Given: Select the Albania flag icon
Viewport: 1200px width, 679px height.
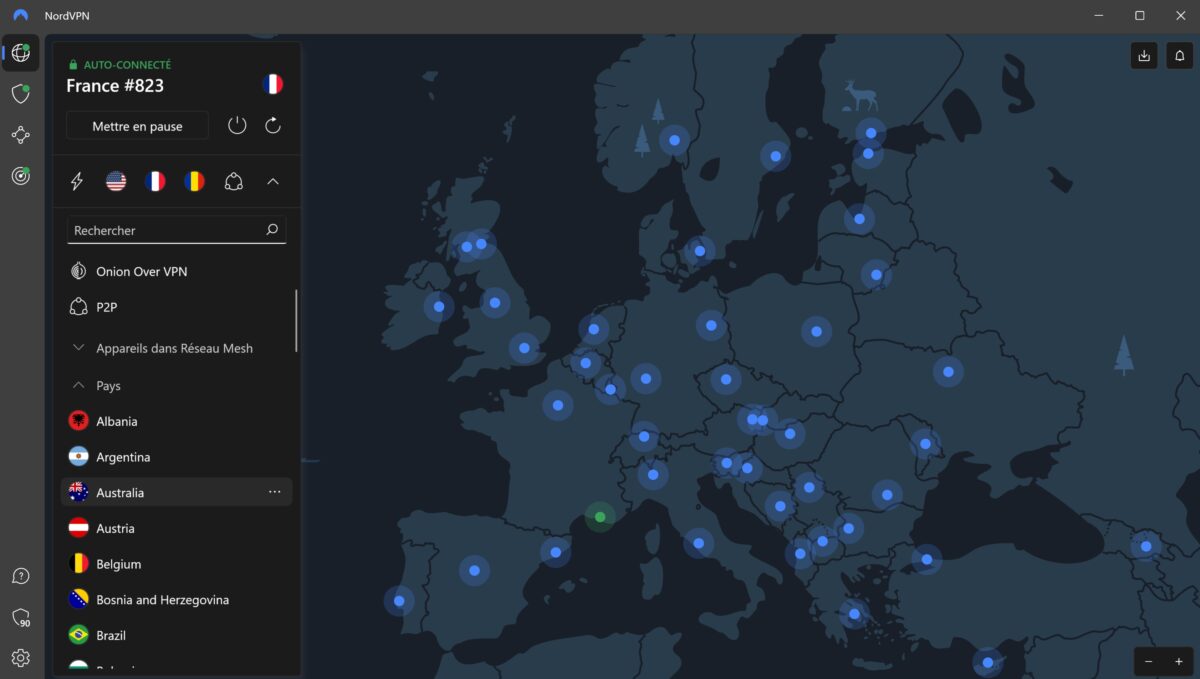Looking at the screenshot, I should 79,421.
